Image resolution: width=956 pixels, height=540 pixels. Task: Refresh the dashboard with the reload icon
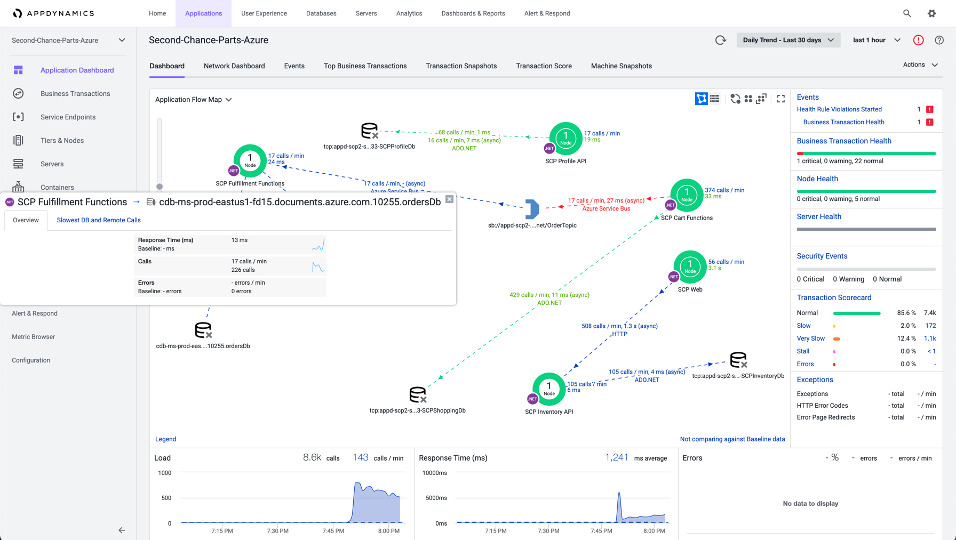pyautogui.click(x=720, y=40)
